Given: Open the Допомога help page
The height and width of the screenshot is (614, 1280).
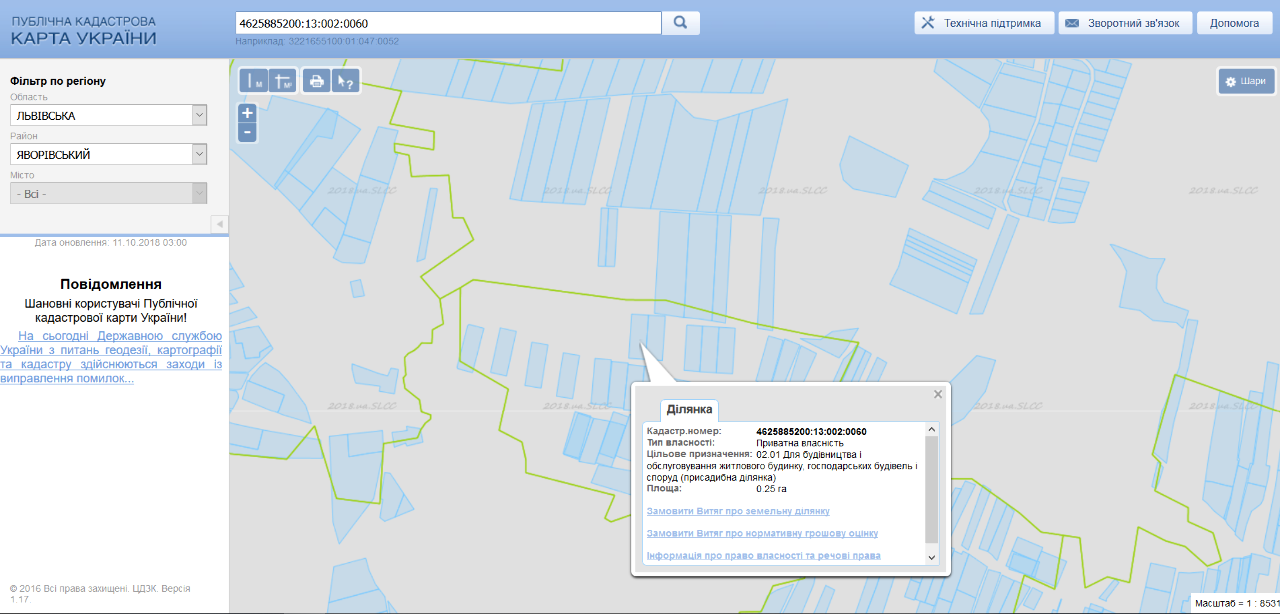Looking at the screenshot, I should (x=1234, y=23).
